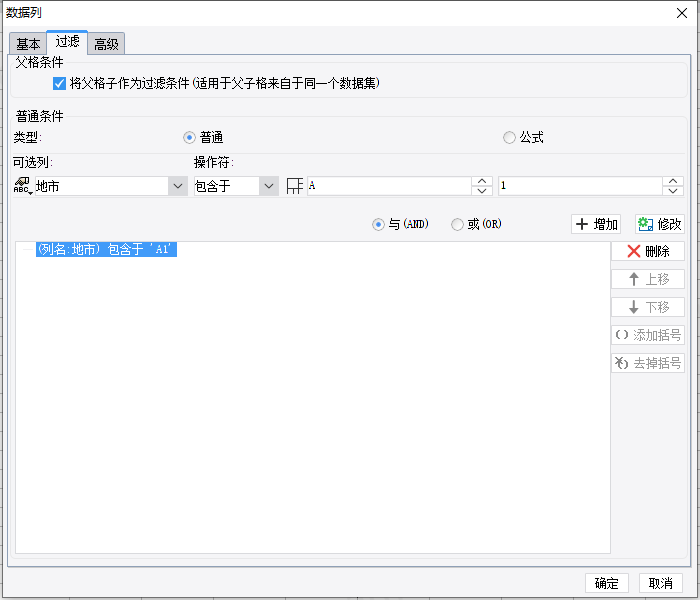Uncheck 将父格子作为过滤条件 checkbox

[x=59, y=83]
